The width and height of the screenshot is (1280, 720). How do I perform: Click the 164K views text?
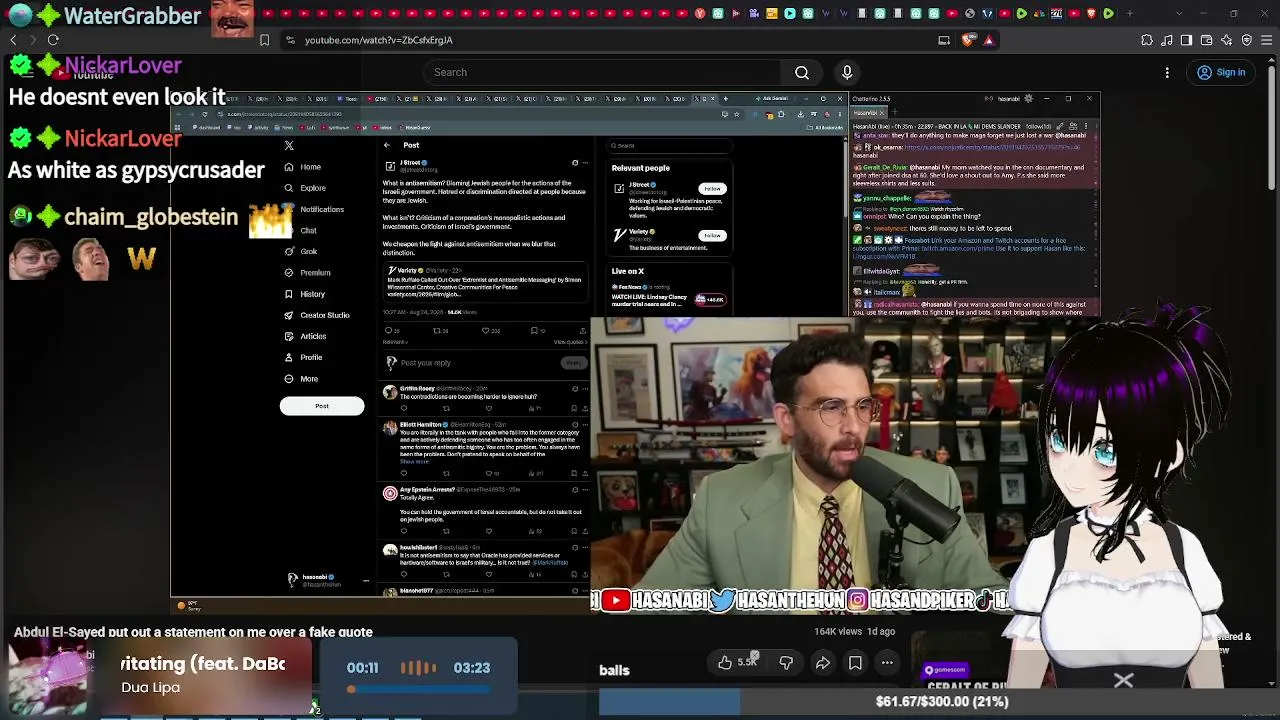[838, 632]
